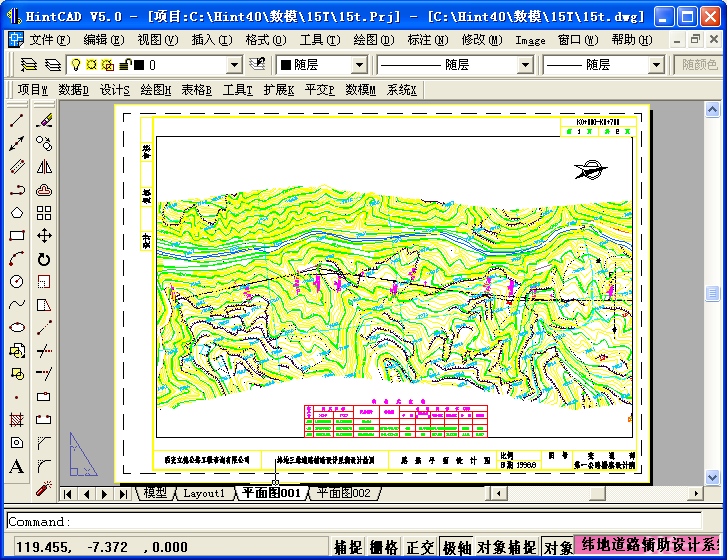Click the Circle draw tool

coord(17,282)
